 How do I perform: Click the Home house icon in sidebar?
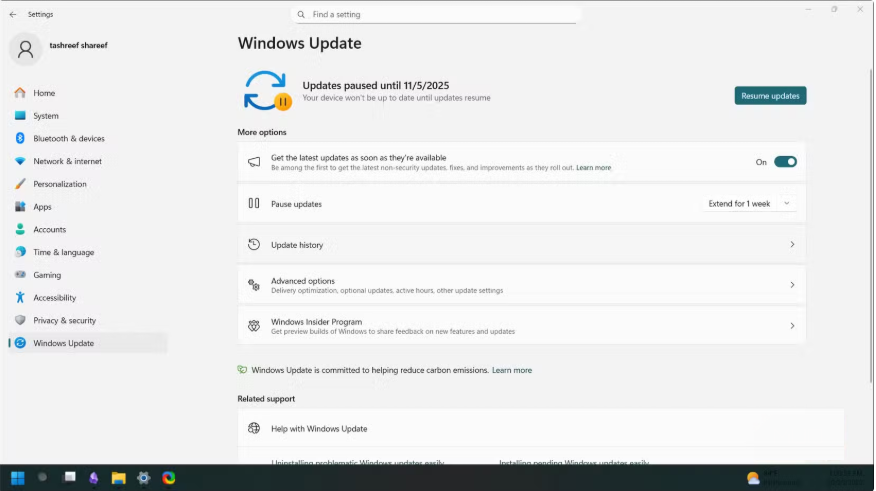point(20,93)
